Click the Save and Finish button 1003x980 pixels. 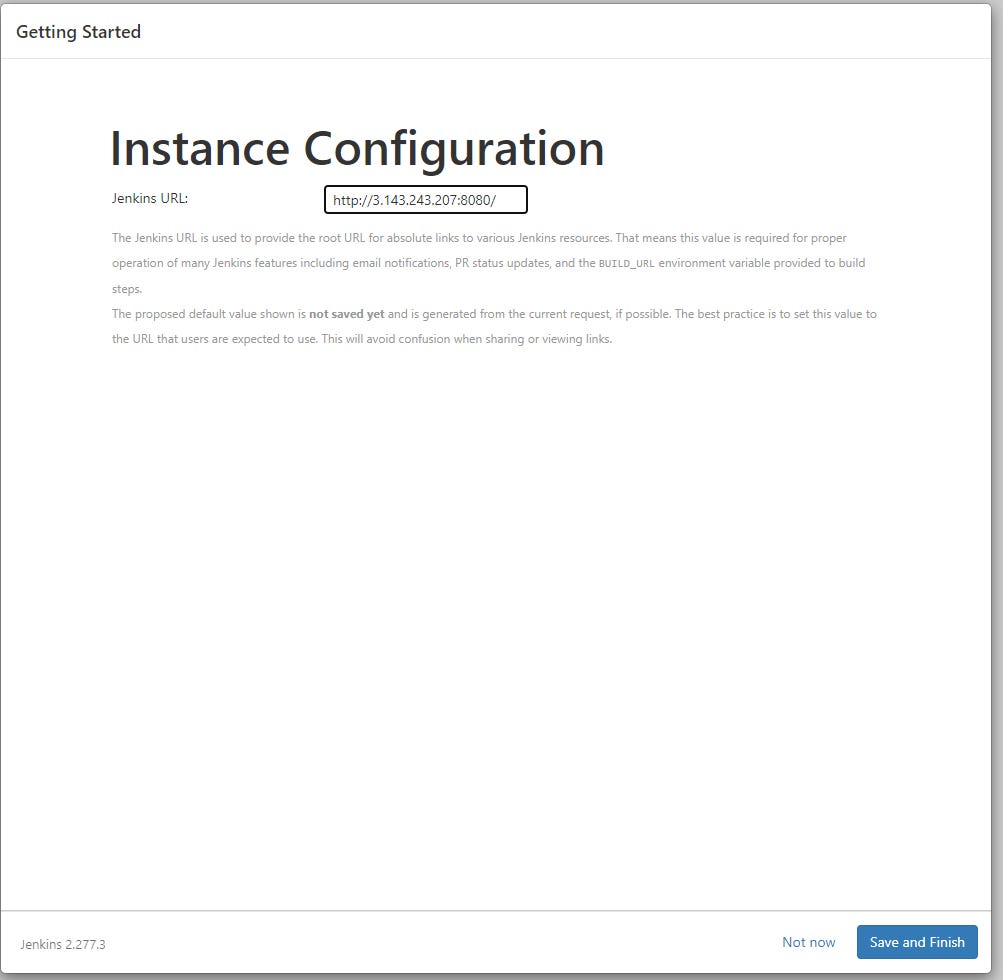[917, 942]
